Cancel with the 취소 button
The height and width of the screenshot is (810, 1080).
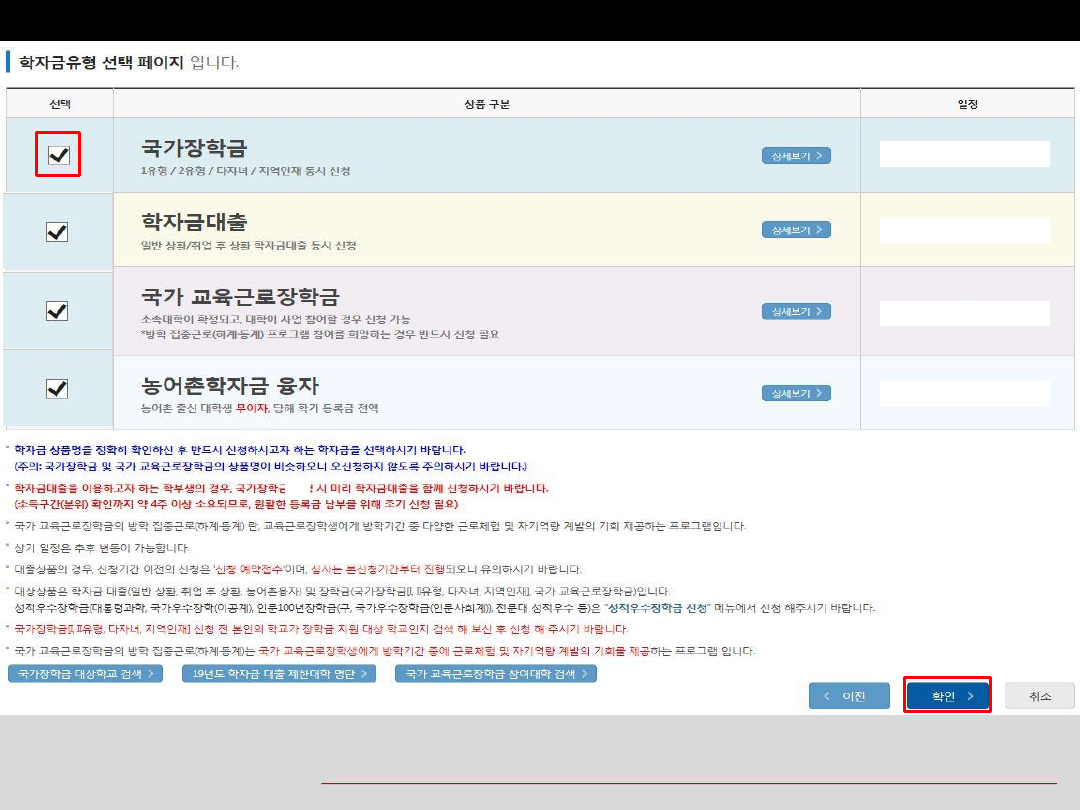(x=1039, y=696)
